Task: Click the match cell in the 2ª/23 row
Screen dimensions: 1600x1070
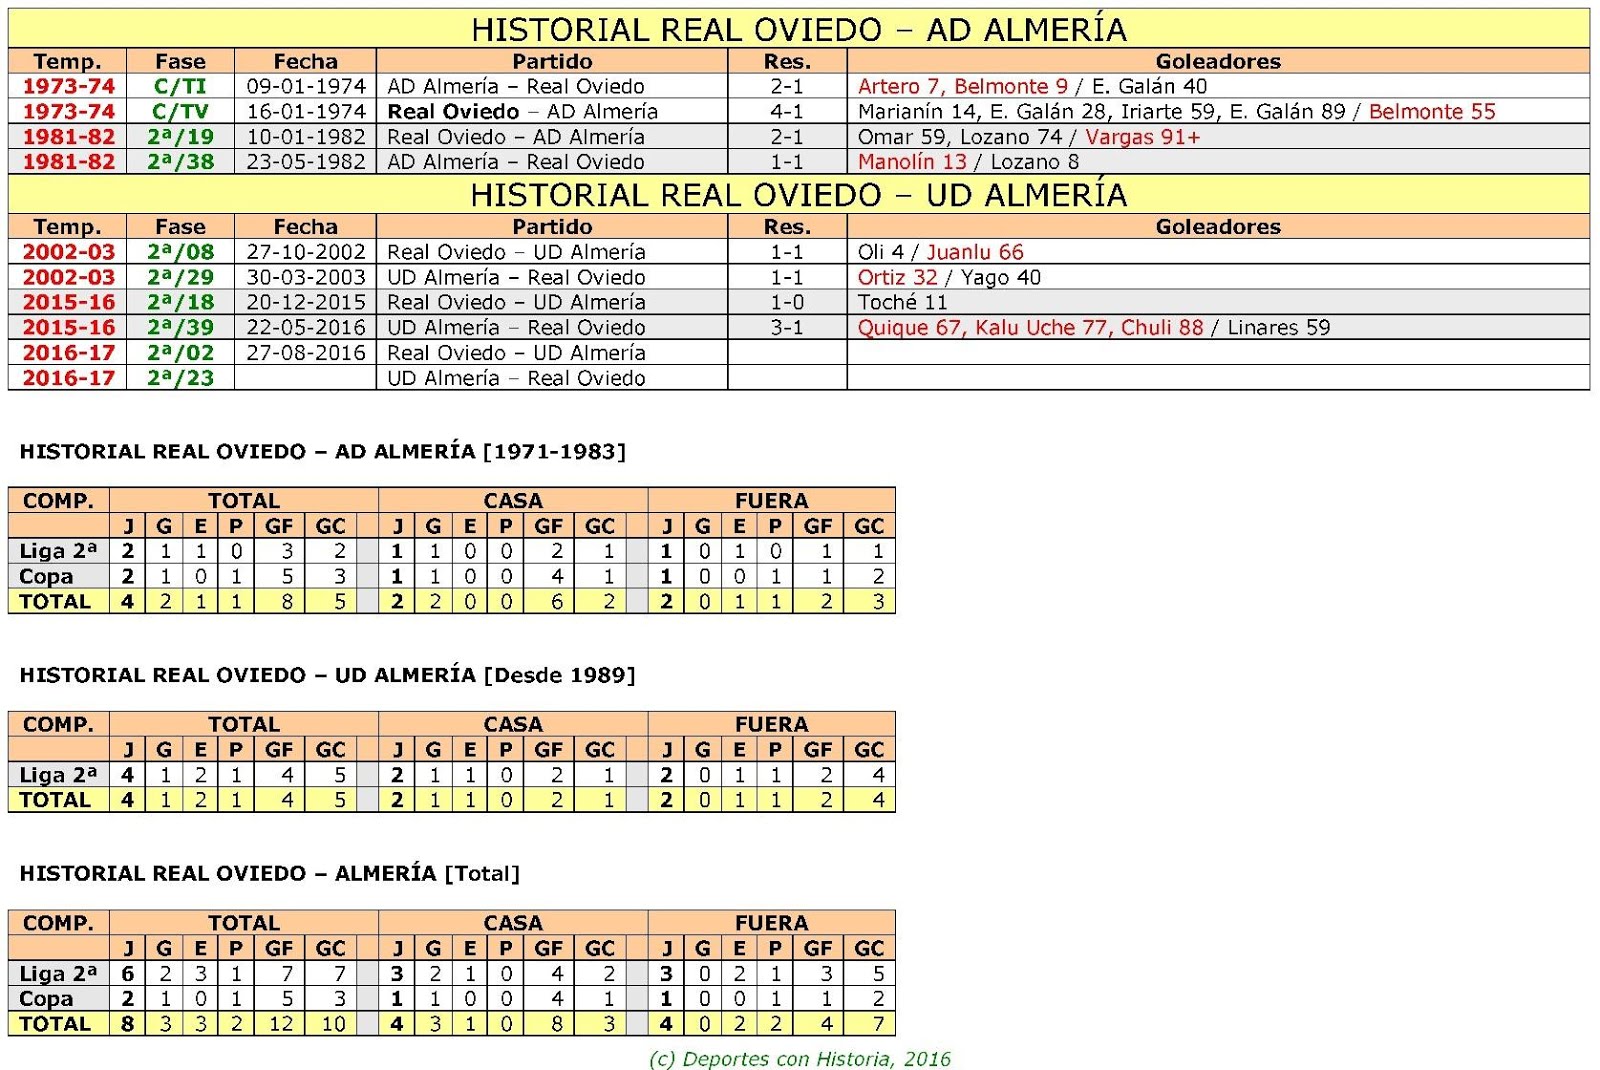Action: tap(552, 377)
